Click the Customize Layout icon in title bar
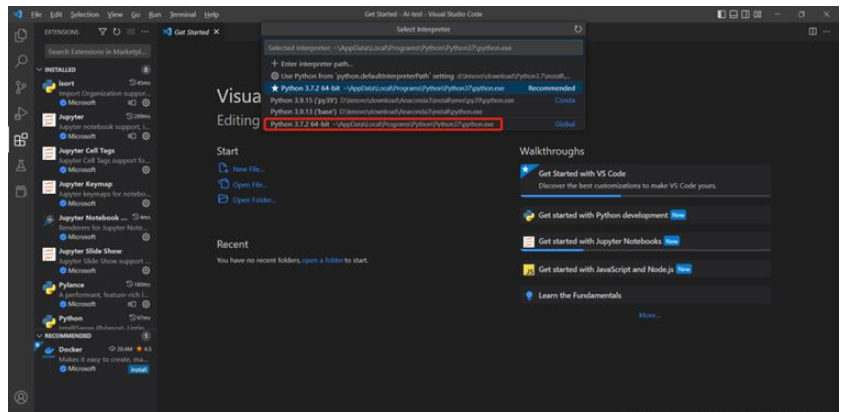 tap(757, 15)
